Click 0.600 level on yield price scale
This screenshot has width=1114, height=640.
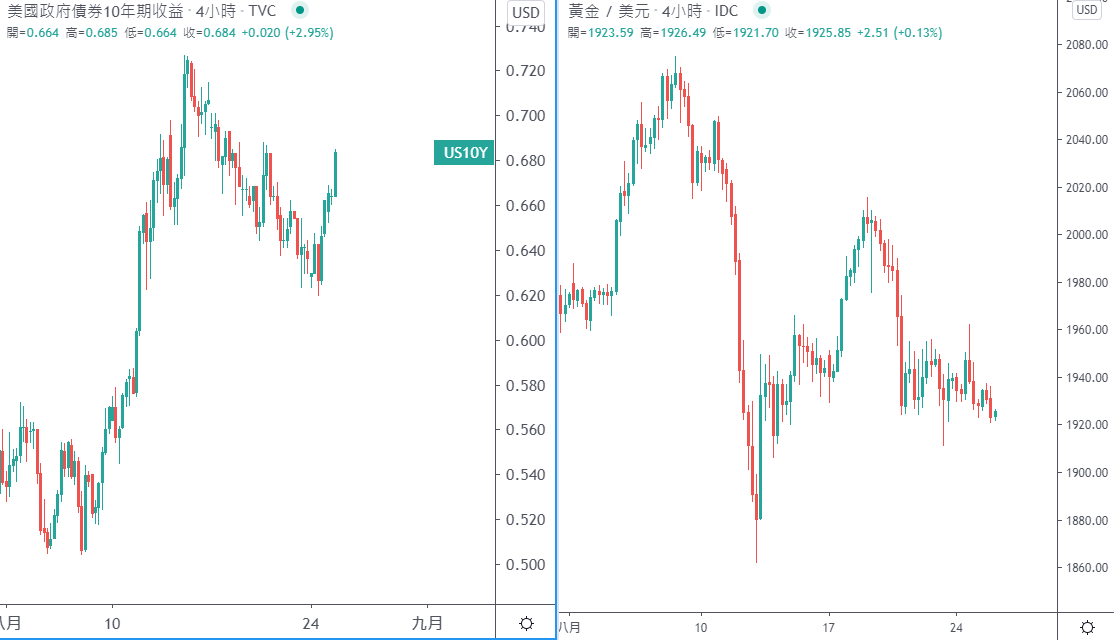(525, 341)
